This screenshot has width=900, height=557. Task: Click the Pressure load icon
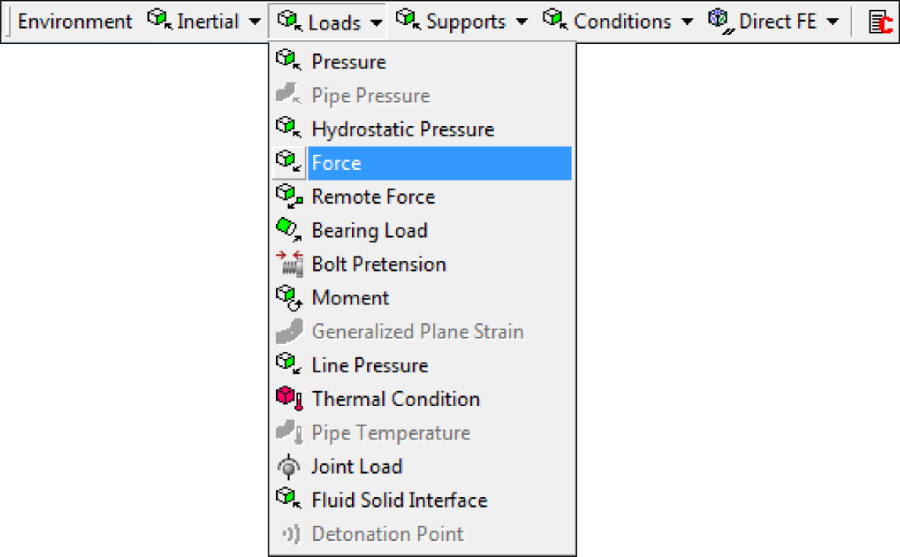(288, 60)
